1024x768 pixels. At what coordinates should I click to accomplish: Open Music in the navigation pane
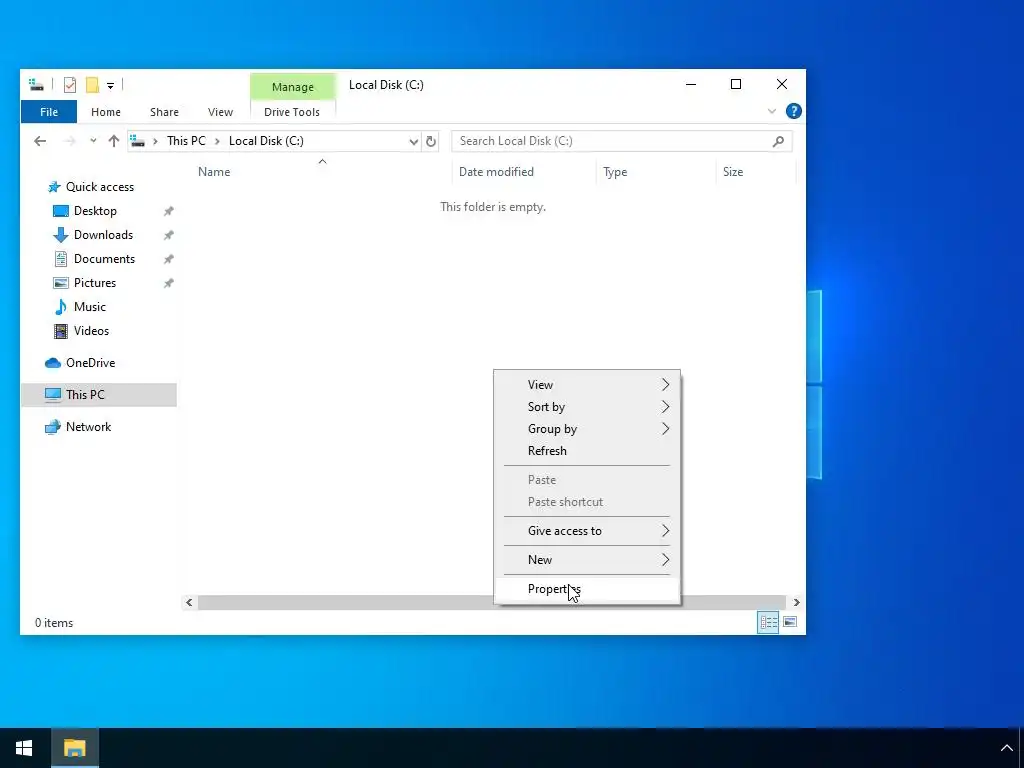(89, 307)
